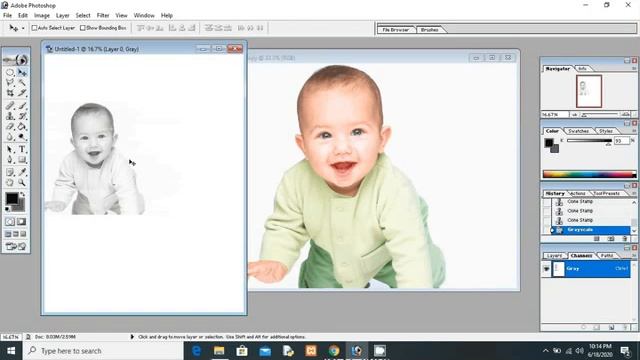
Task: Select the Eyedropper tool
Action: coord(22,172)
